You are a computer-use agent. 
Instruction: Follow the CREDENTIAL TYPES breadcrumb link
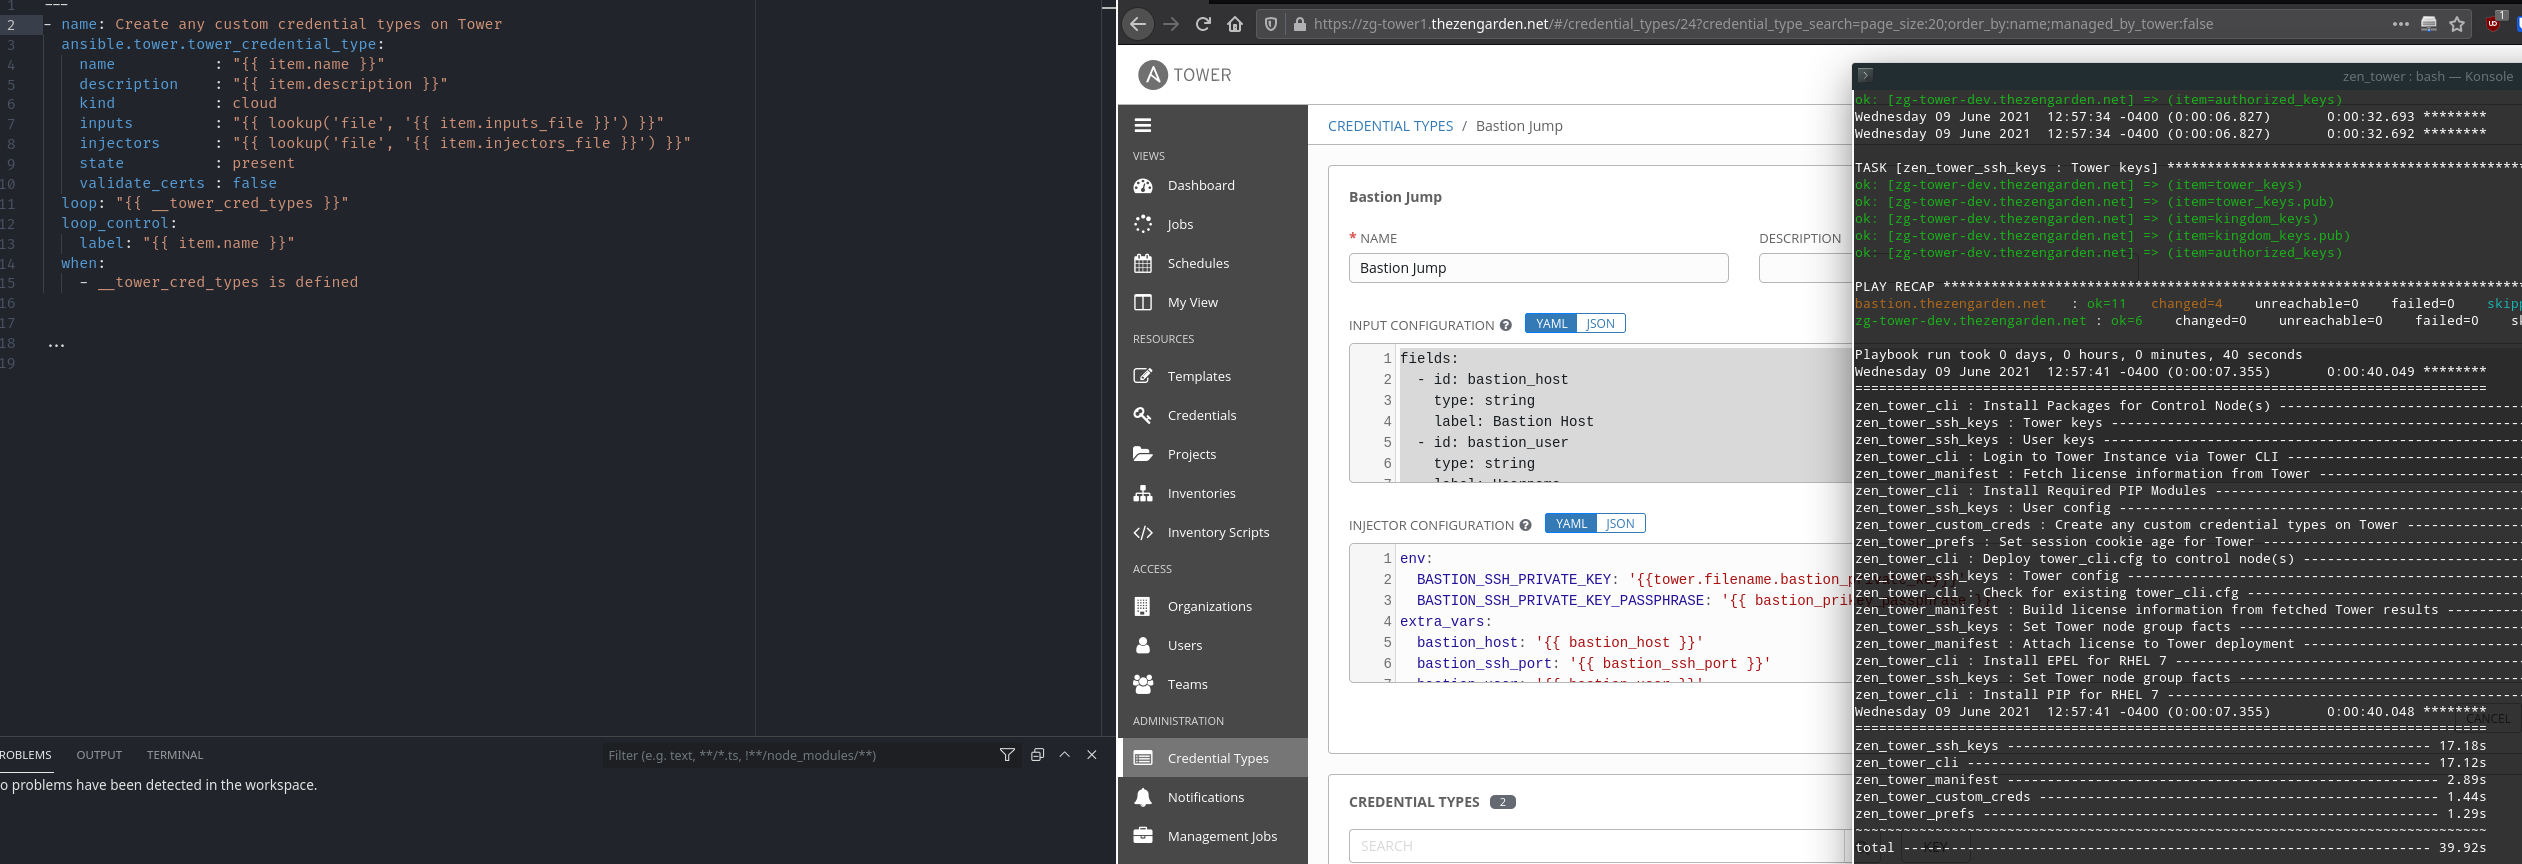[x=1390, y=126]
